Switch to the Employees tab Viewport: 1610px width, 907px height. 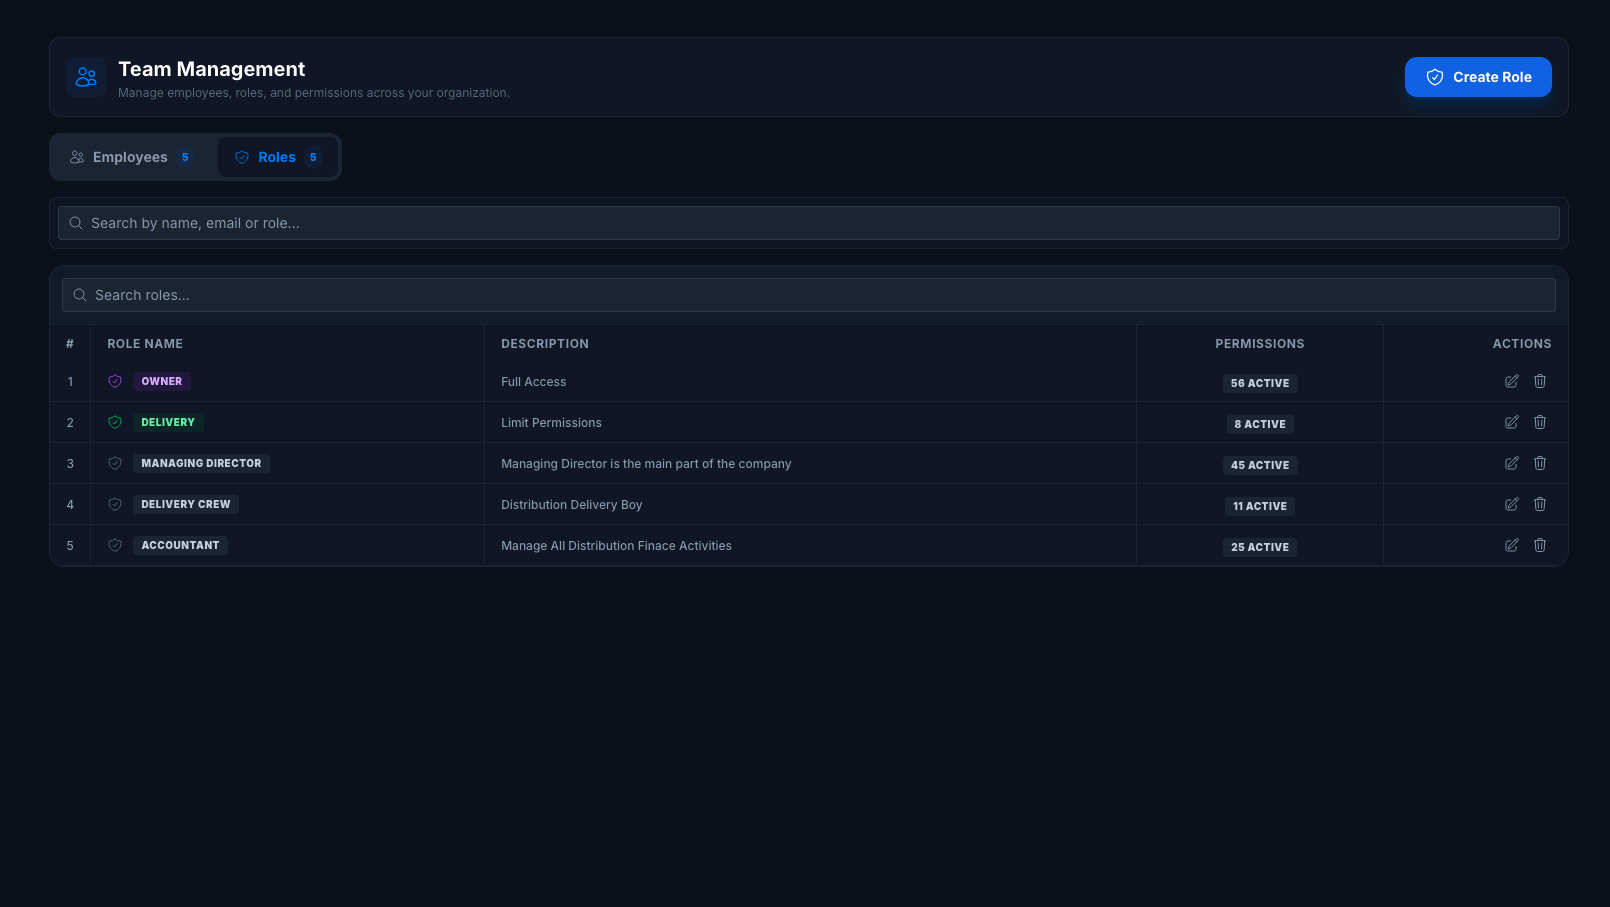(x=132, y=157)
